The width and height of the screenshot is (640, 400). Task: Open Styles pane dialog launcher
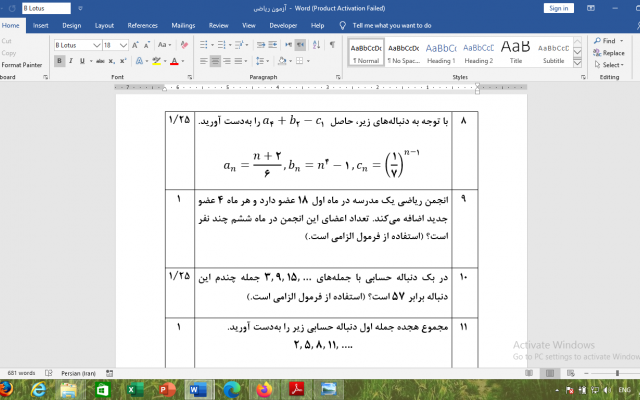coord(583,77)
